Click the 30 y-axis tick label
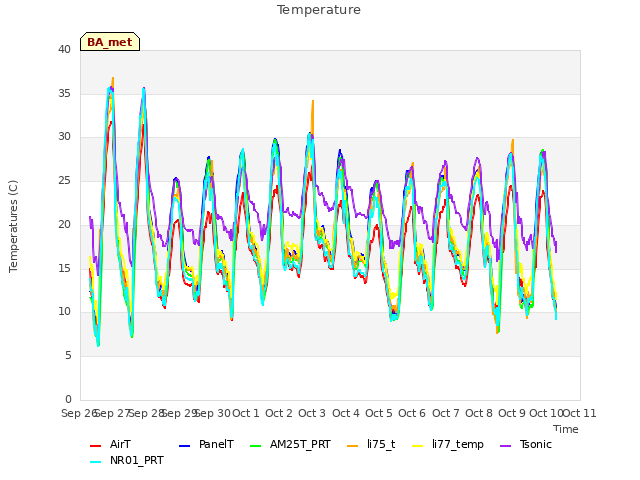Screen dimensions: 640x480 64,137
